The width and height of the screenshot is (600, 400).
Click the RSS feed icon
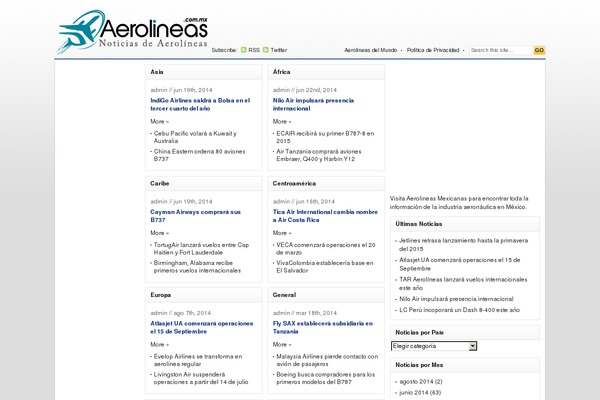click(x=244, y=50)
